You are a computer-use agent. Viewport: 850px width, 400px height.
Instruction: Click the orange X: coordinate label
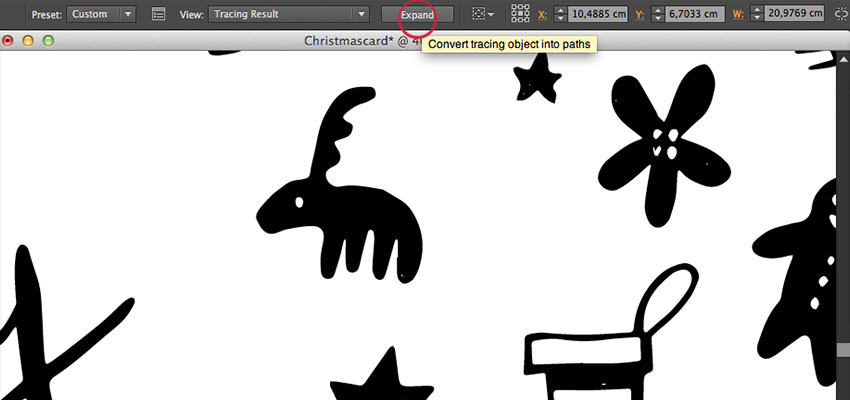pyautogui.click(x=543, y=15)
